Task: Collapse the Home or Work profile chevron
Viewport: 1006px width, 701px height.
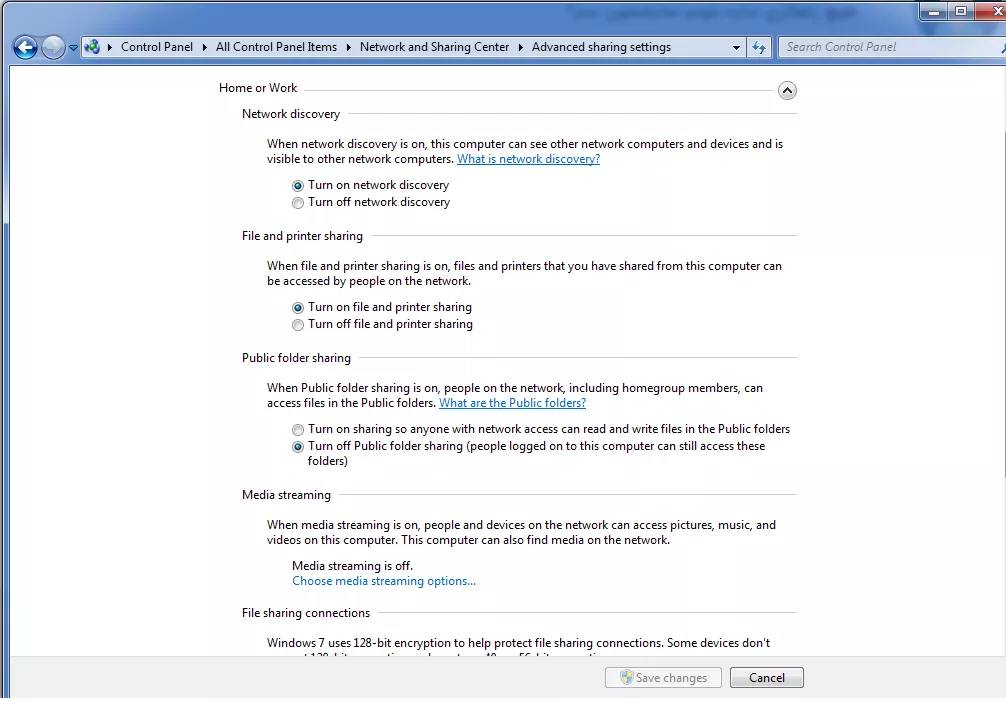Action: click(x=787, y=90)
